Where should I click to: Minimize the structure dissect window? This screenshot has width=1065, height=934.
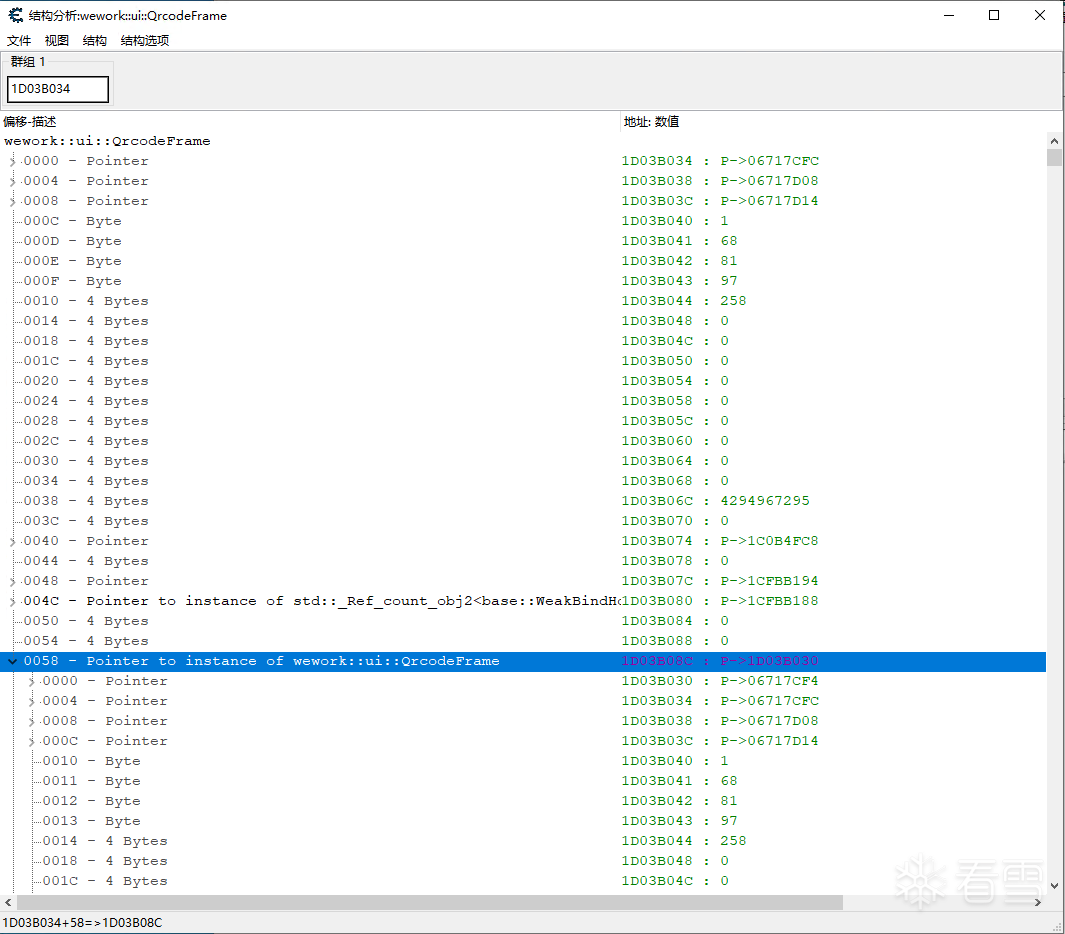click(949, 15)
